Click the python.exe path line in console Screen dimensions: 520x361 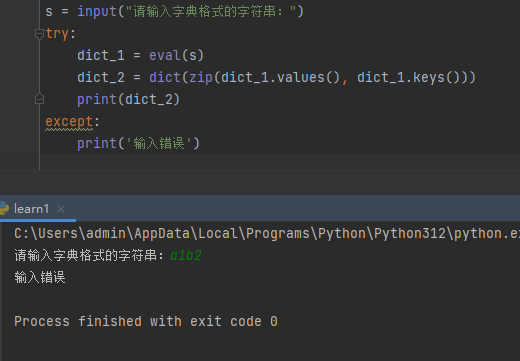click(267, 234)
